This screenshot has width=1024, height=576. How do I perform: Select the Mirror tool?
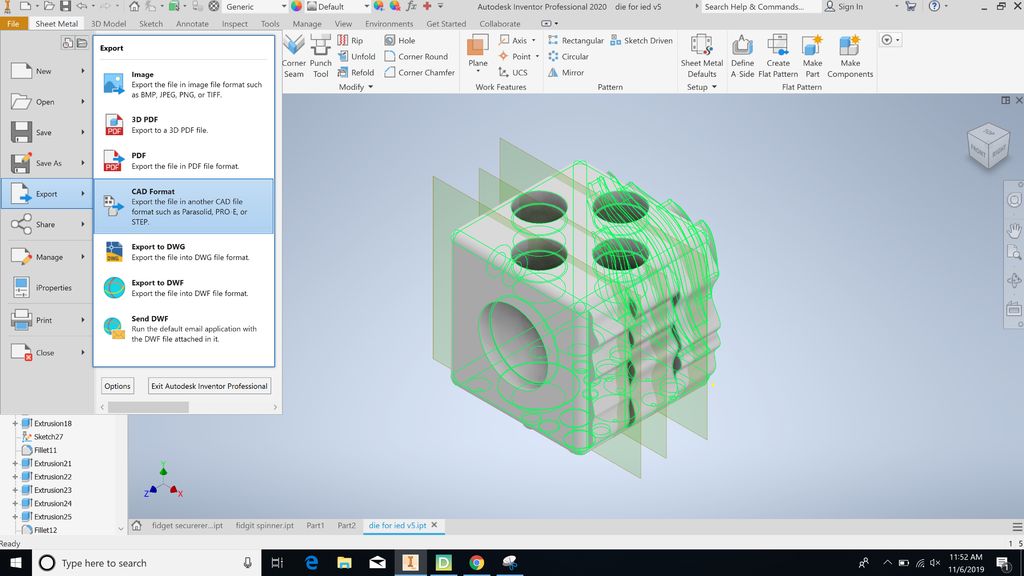coord(566,72)
